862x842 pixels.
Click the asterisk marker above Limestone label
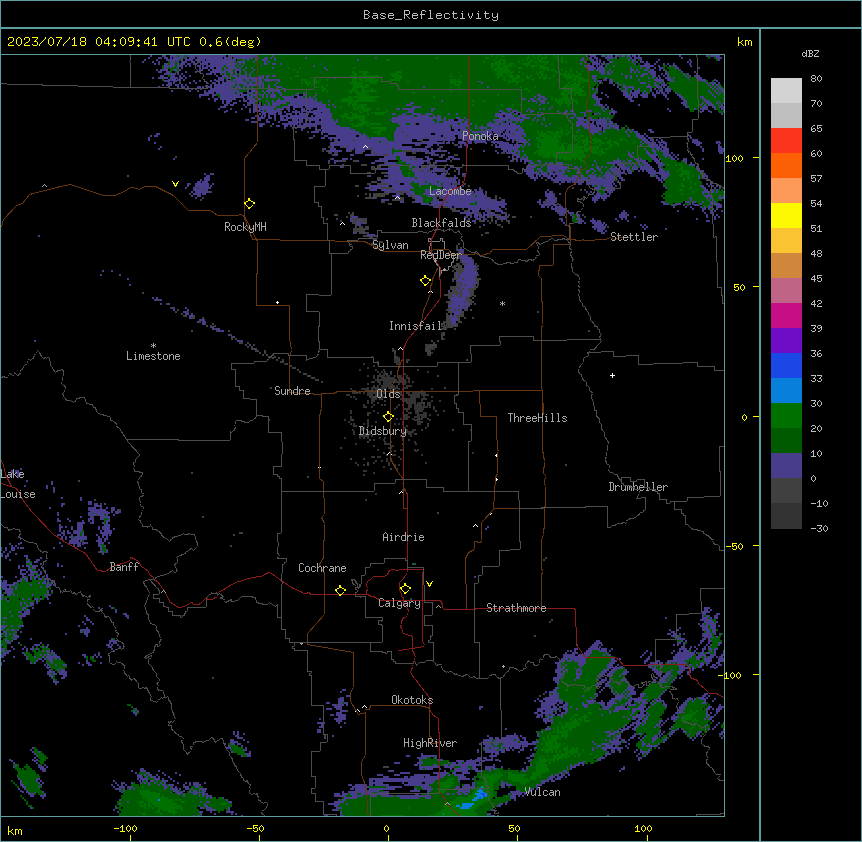coord(153,346)
